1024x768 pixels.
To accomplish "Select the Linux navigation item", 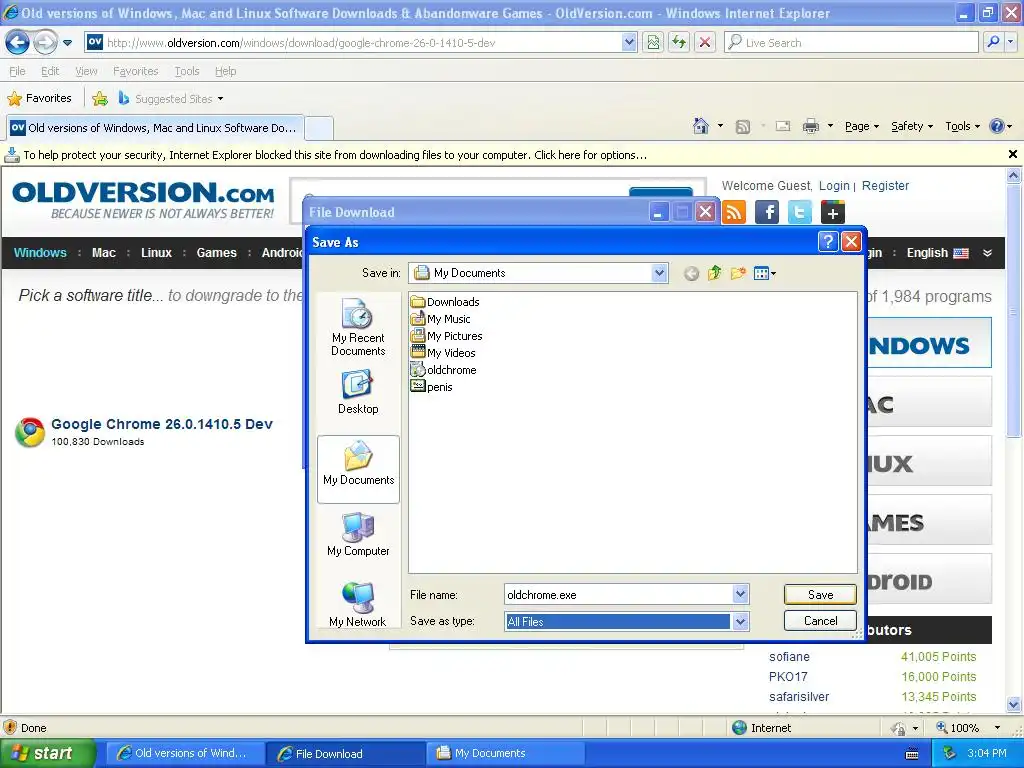I will click(156, 253).
